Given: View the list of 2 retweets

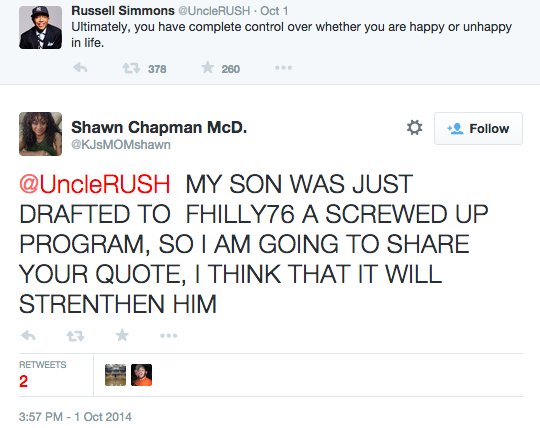Looking at the screenshot, I should coord(43,375).
